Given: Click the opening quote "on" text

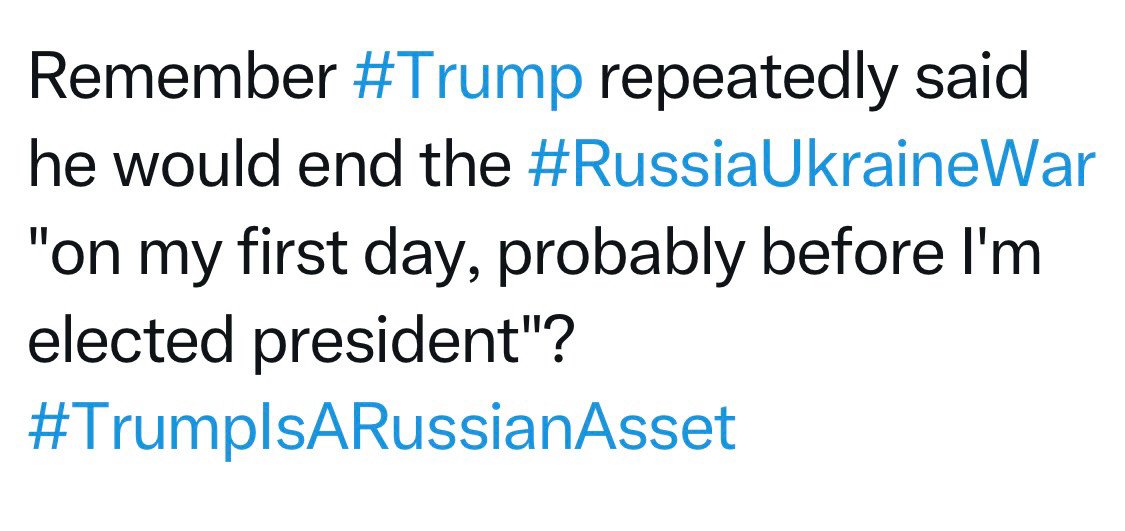Looking at the screenshot, I should coord(72,253).
